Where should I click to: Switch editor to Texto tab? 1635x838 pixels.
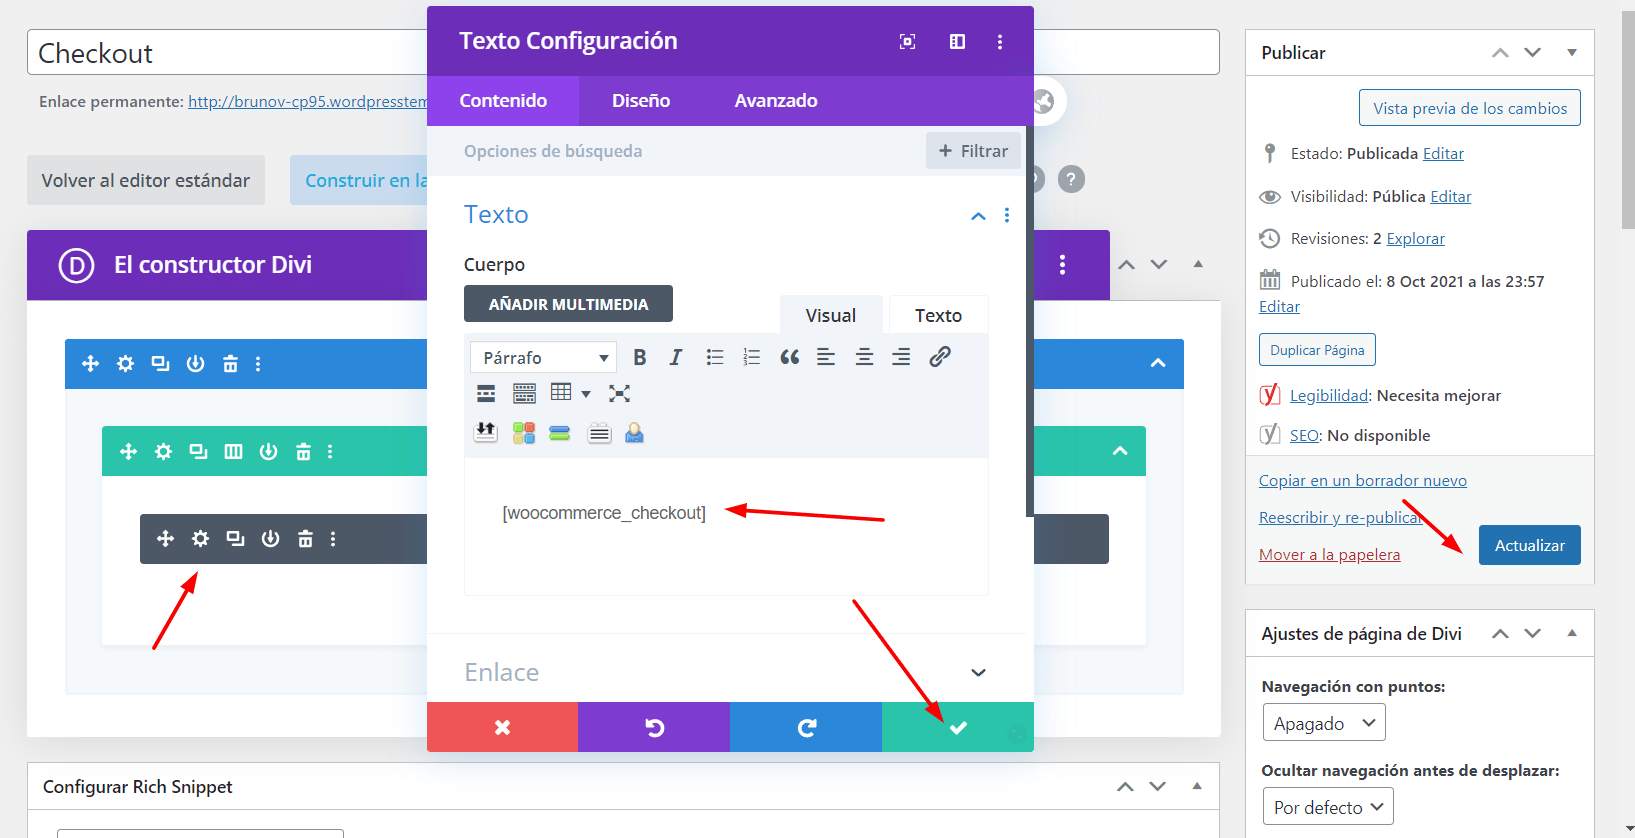(938, 315)
